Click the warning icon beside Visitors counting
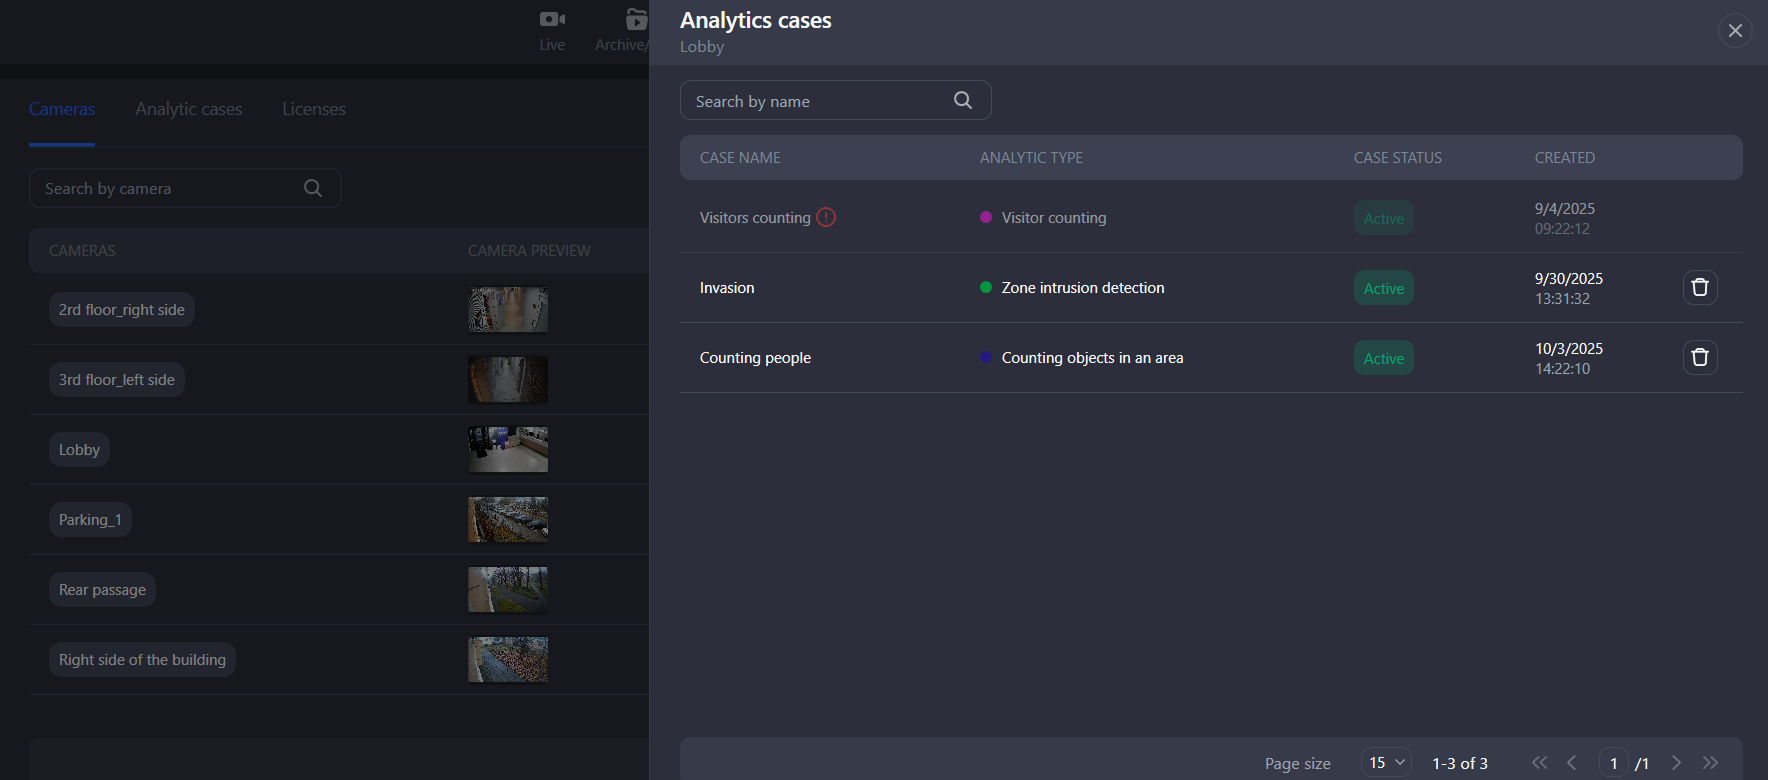 pyautogui.click(x=826, y=217)
